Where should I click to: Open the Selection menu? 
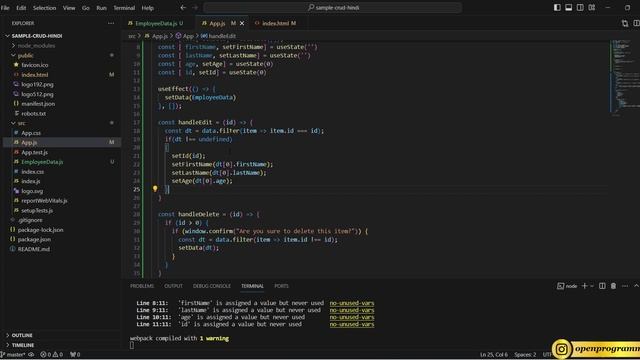[44, 8]
